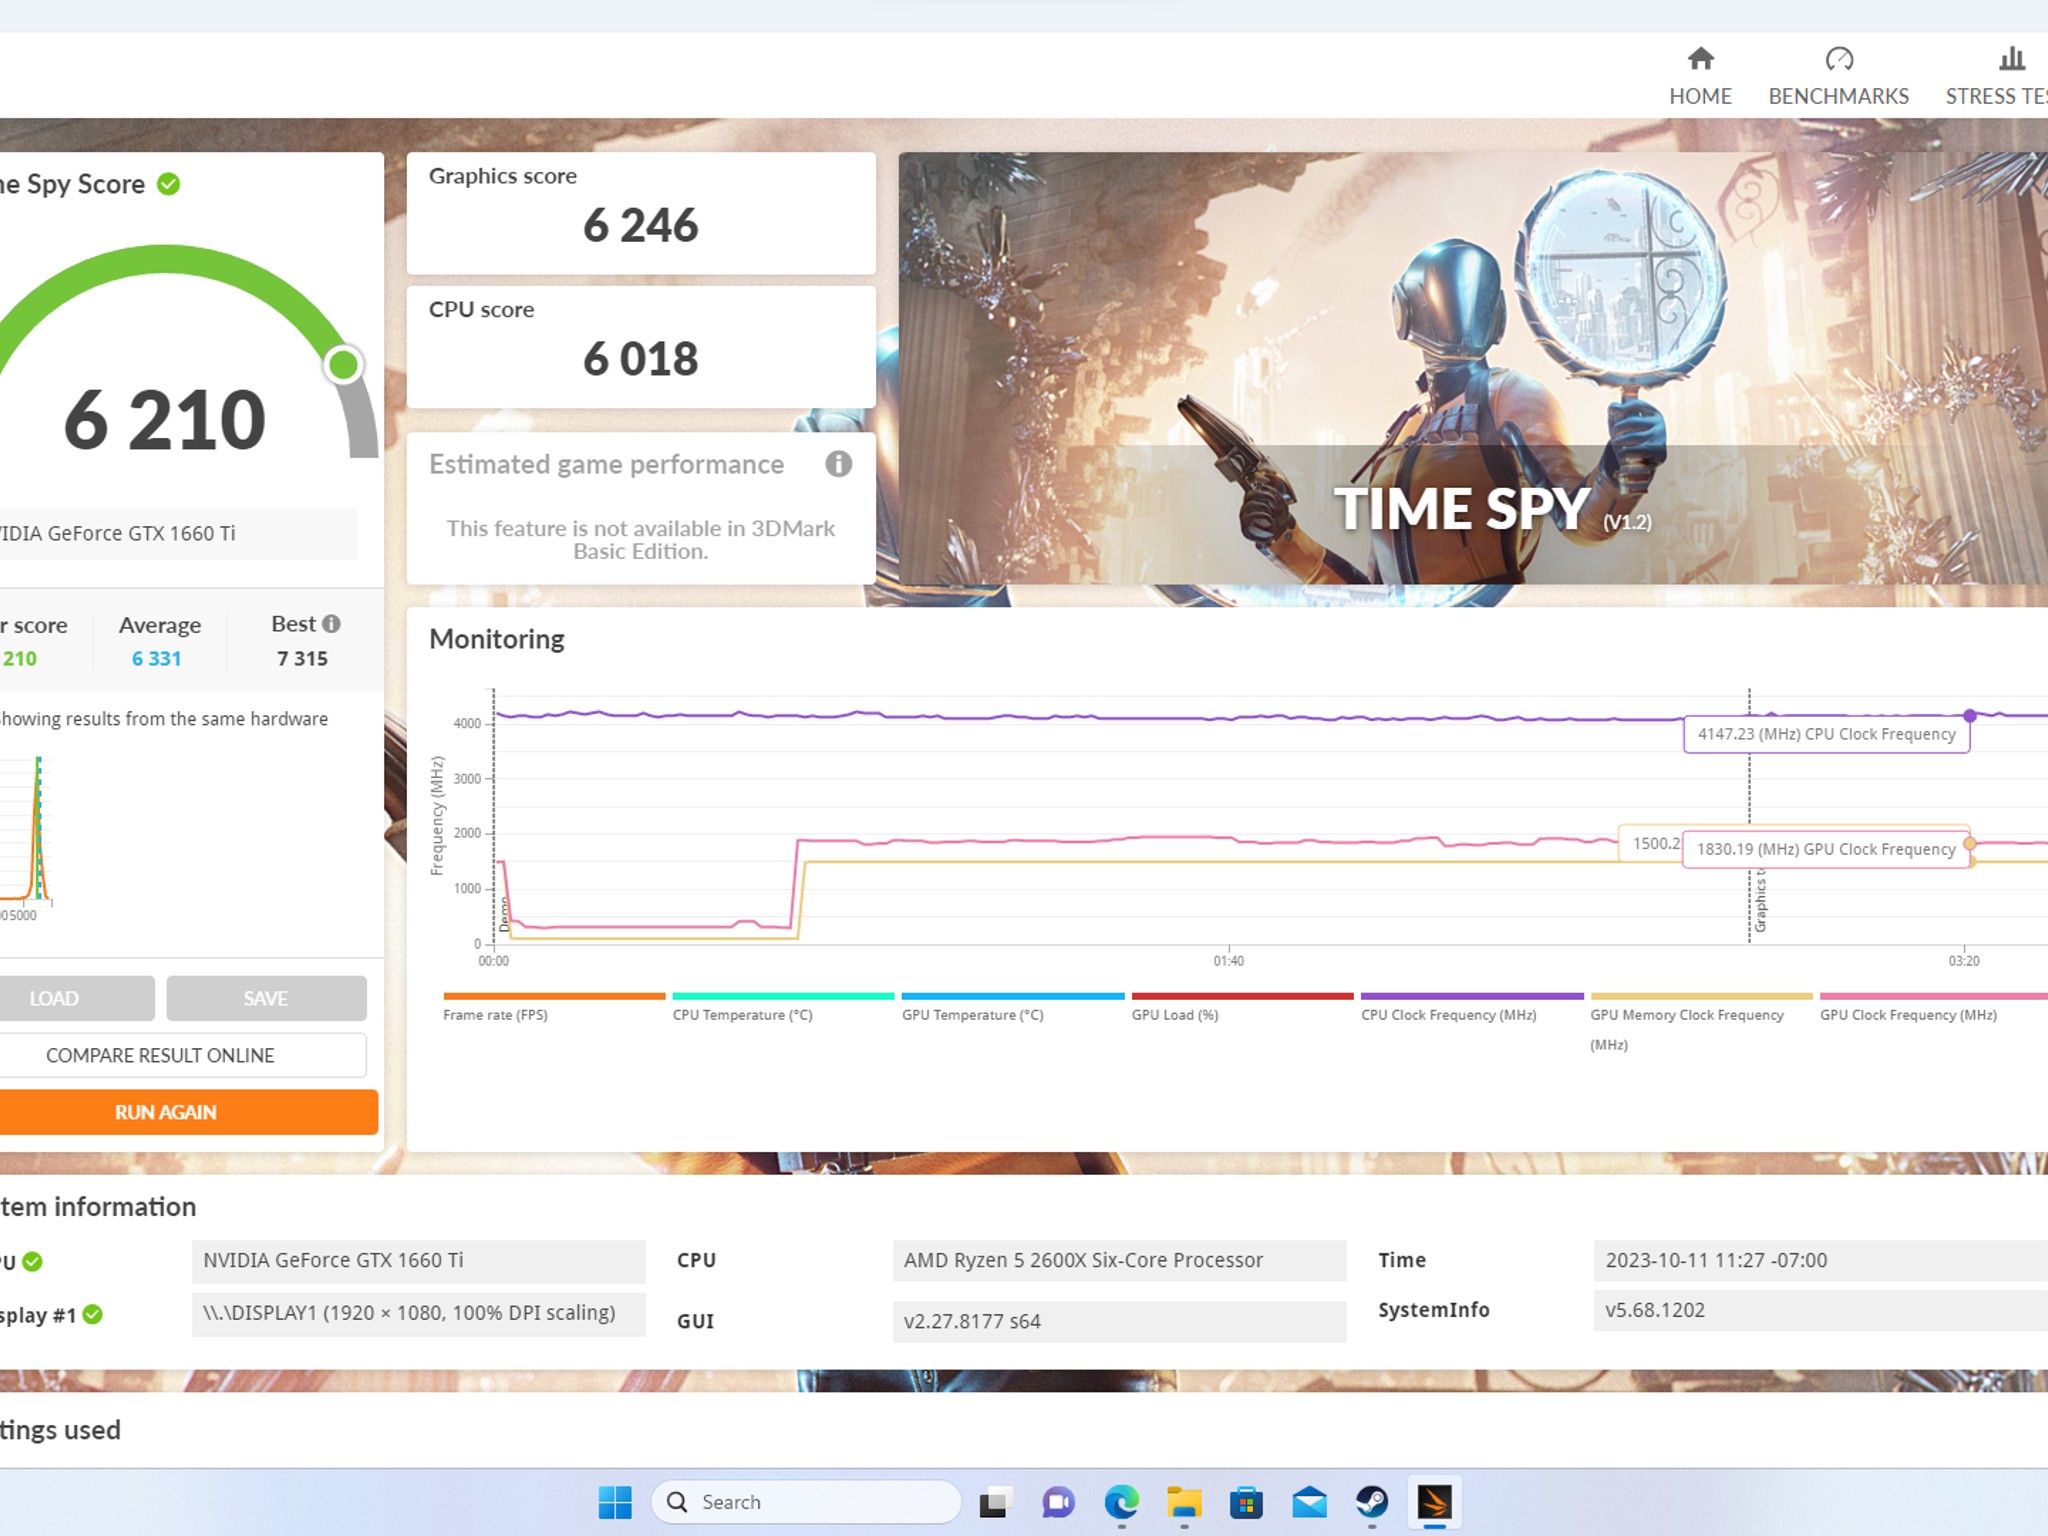Click the AMD Ryzen 5 2600X CPU field
Screen dimensions: 2048x1536
pyautogui.click(x=1119, y=1260)
